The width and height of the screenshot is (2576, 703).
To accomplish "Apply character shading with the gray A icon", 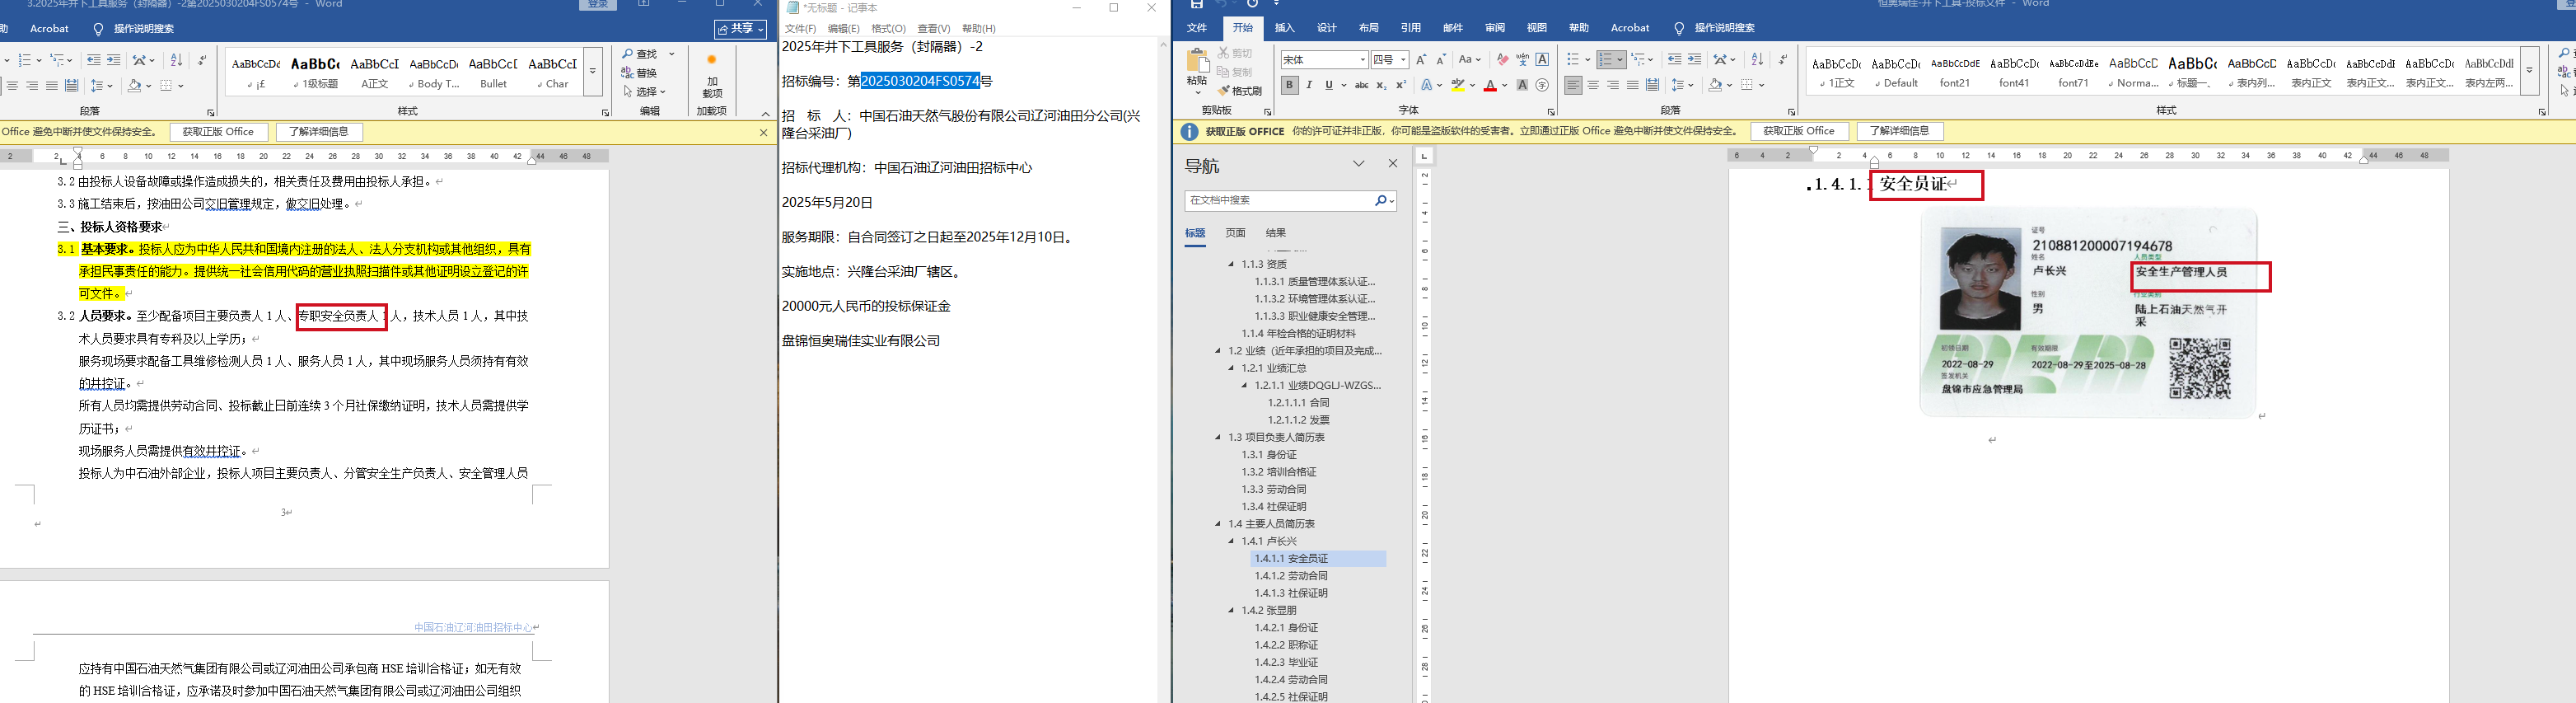I will 1522,86.
